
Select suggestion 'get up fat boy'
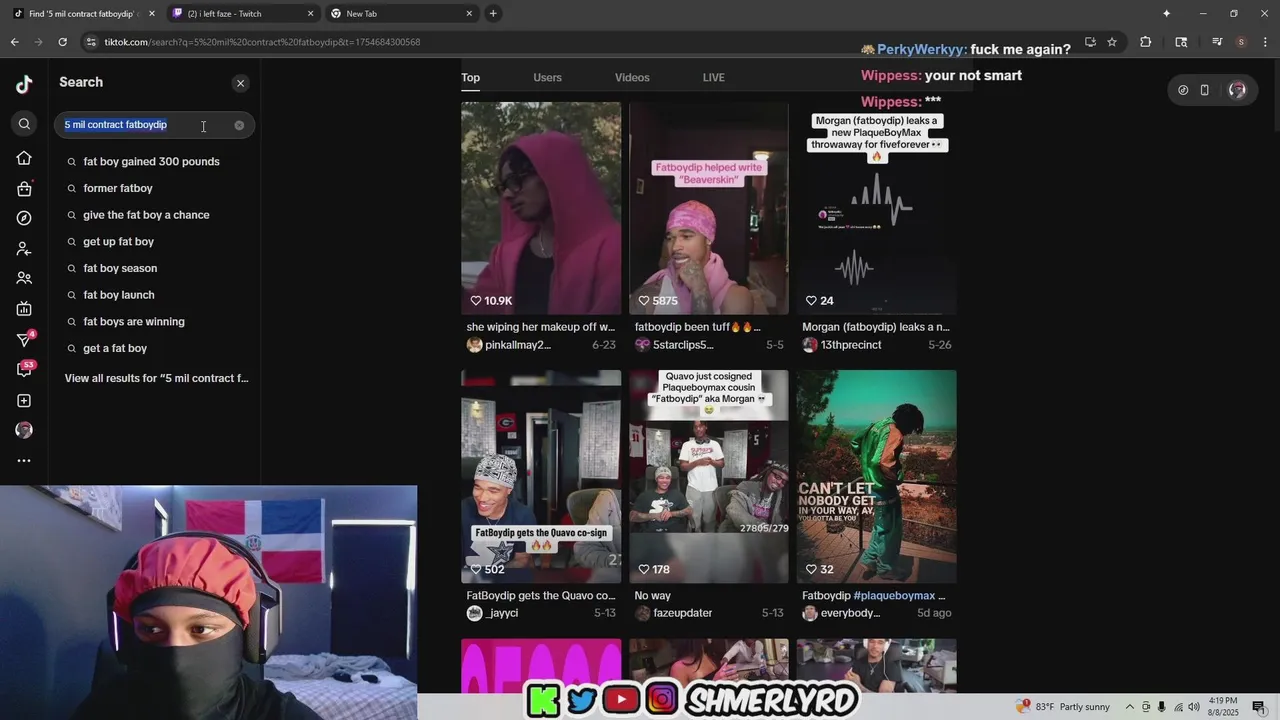[x=118, y=241]
